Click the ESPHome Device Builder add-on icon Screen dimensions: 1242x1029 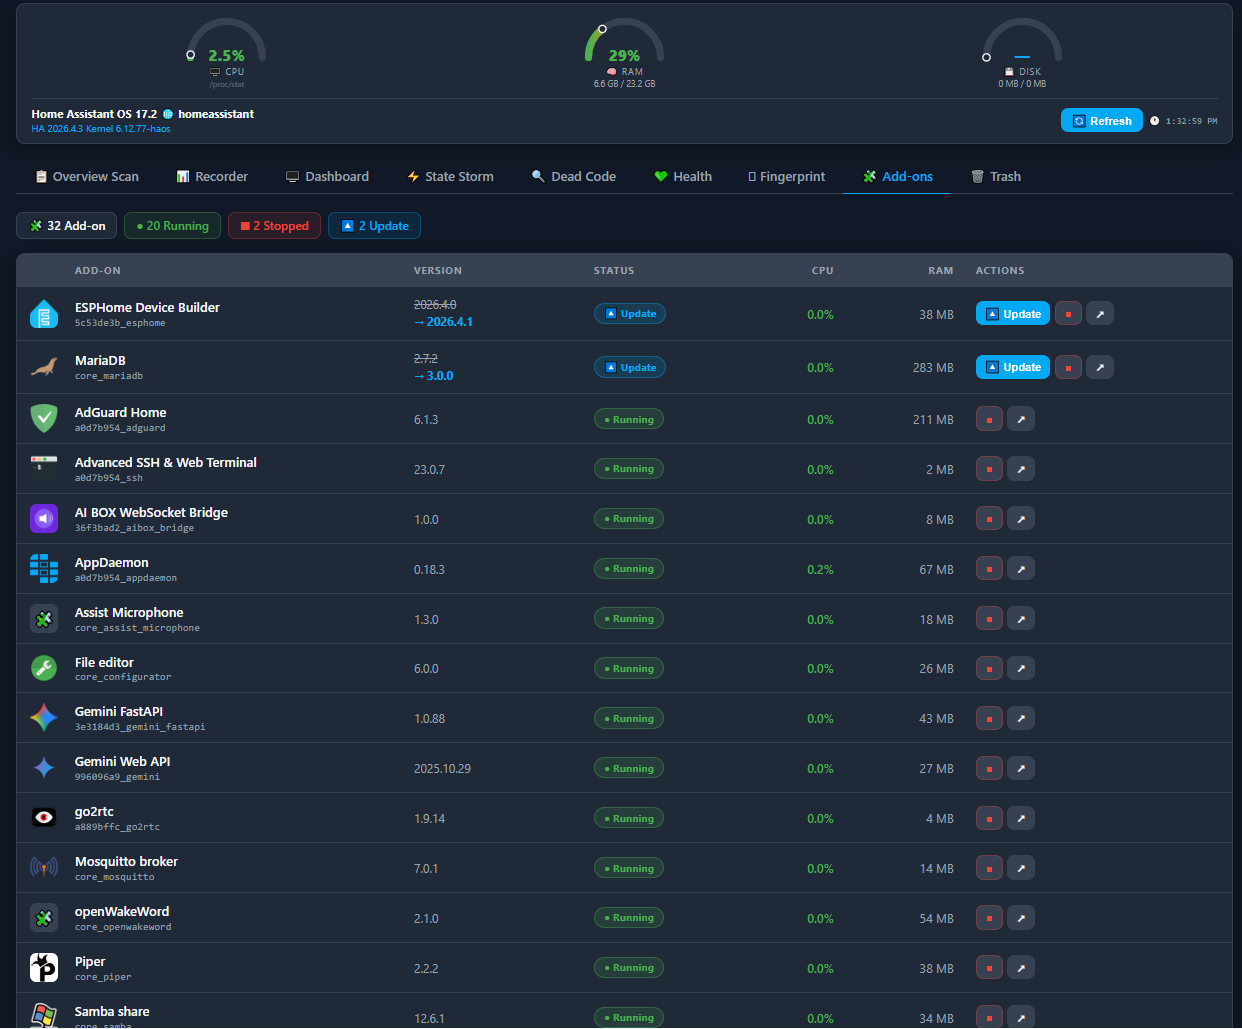[44, 314]
